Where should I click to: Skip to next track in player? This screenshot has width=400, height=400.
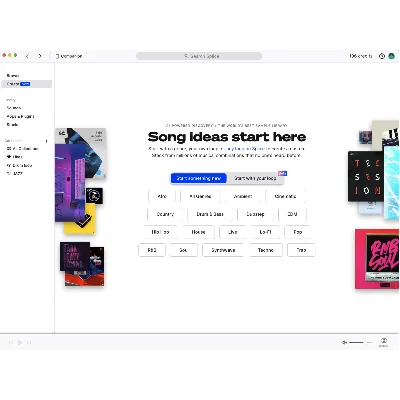point(29,342)
